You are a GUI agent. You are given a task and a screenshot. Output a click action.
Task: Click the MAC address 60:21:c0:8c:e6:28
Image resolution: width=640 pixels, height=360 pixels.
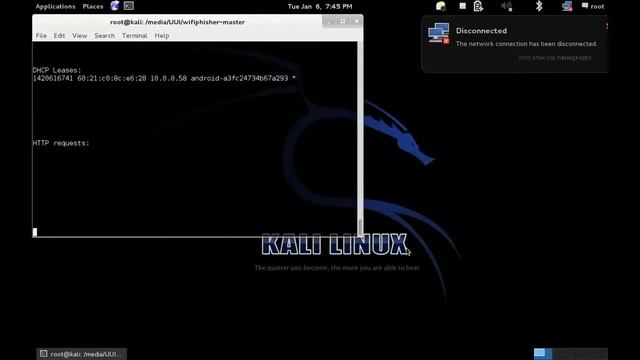(x=111, y=78)
